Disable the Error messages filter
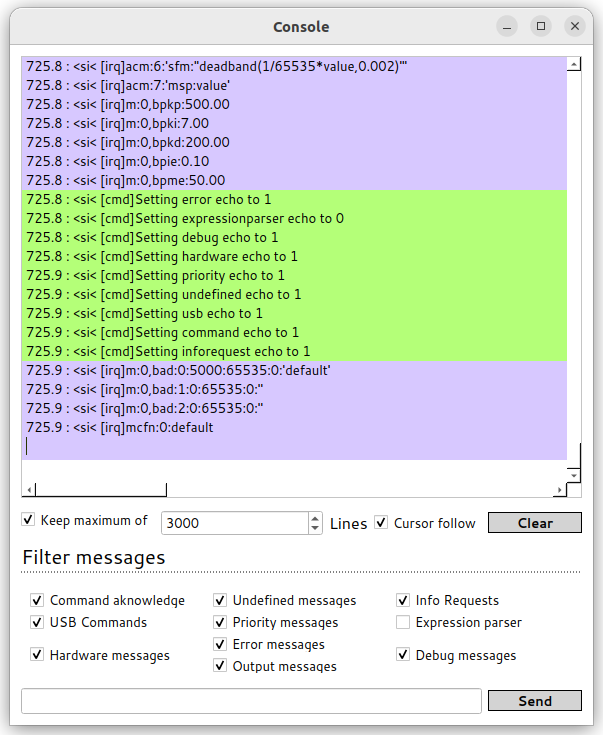Viewport: 603px width, 735px height. click(x=220, y=644)
